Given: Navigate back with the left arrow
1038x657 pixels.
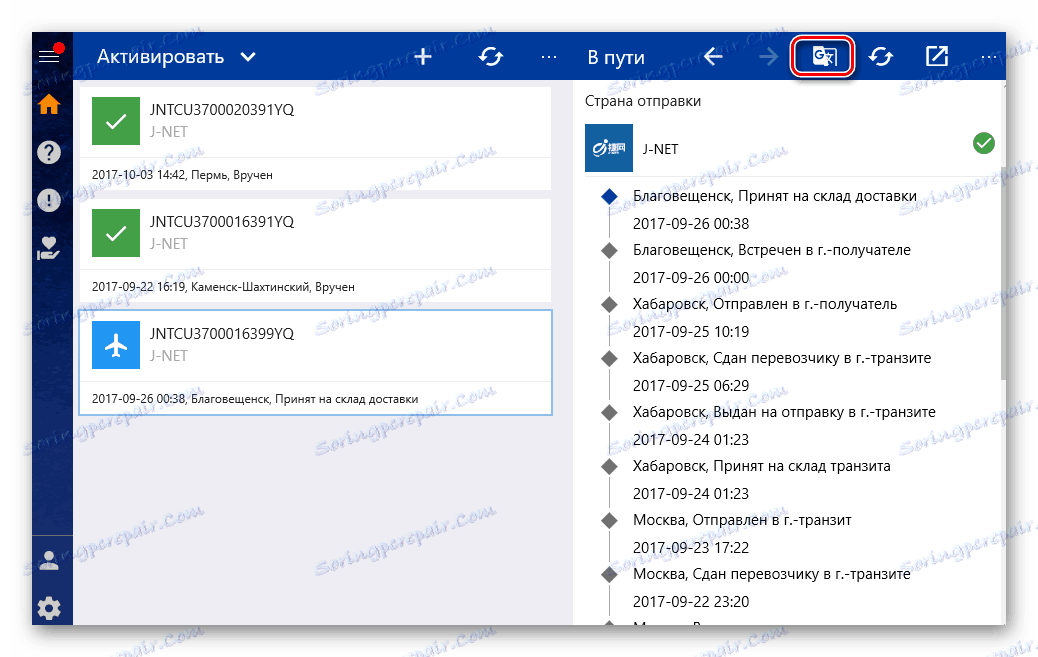Looking at the screenshot, I should (x=712, y=57).
